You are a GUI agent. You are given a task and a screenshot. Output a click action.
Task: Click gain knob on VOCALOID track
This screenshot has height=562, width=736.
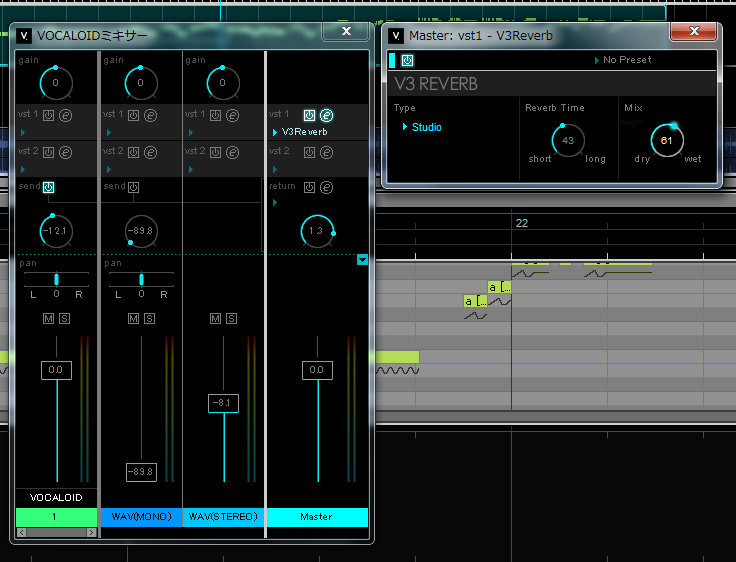pos(56,83)
